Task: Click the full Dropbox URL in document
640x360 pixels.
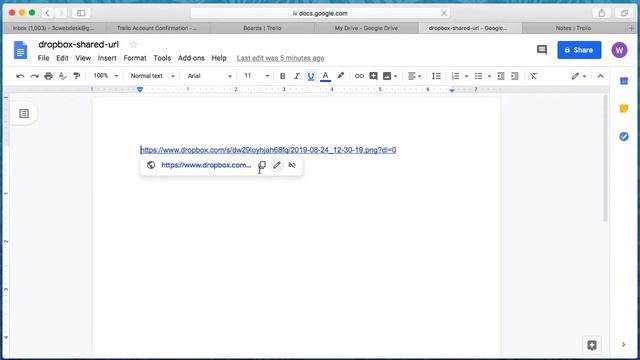Action: pyautogui.click(x=268, y=150)
